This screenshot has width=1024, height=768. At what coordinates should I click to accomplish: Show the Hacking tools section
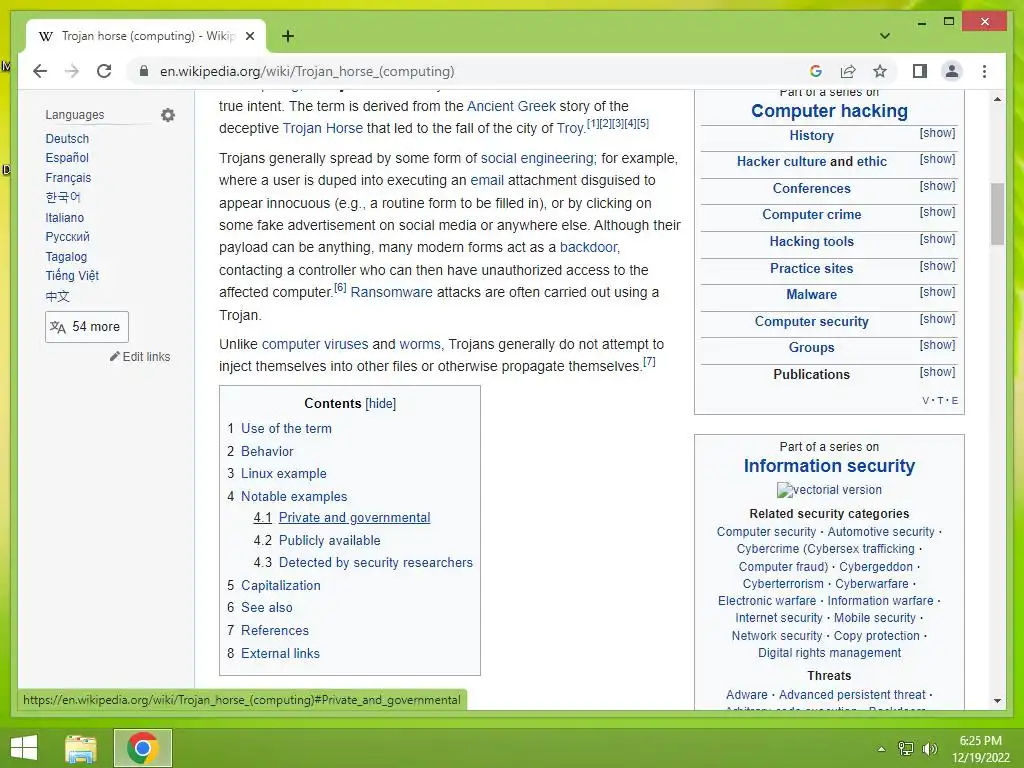937,239
